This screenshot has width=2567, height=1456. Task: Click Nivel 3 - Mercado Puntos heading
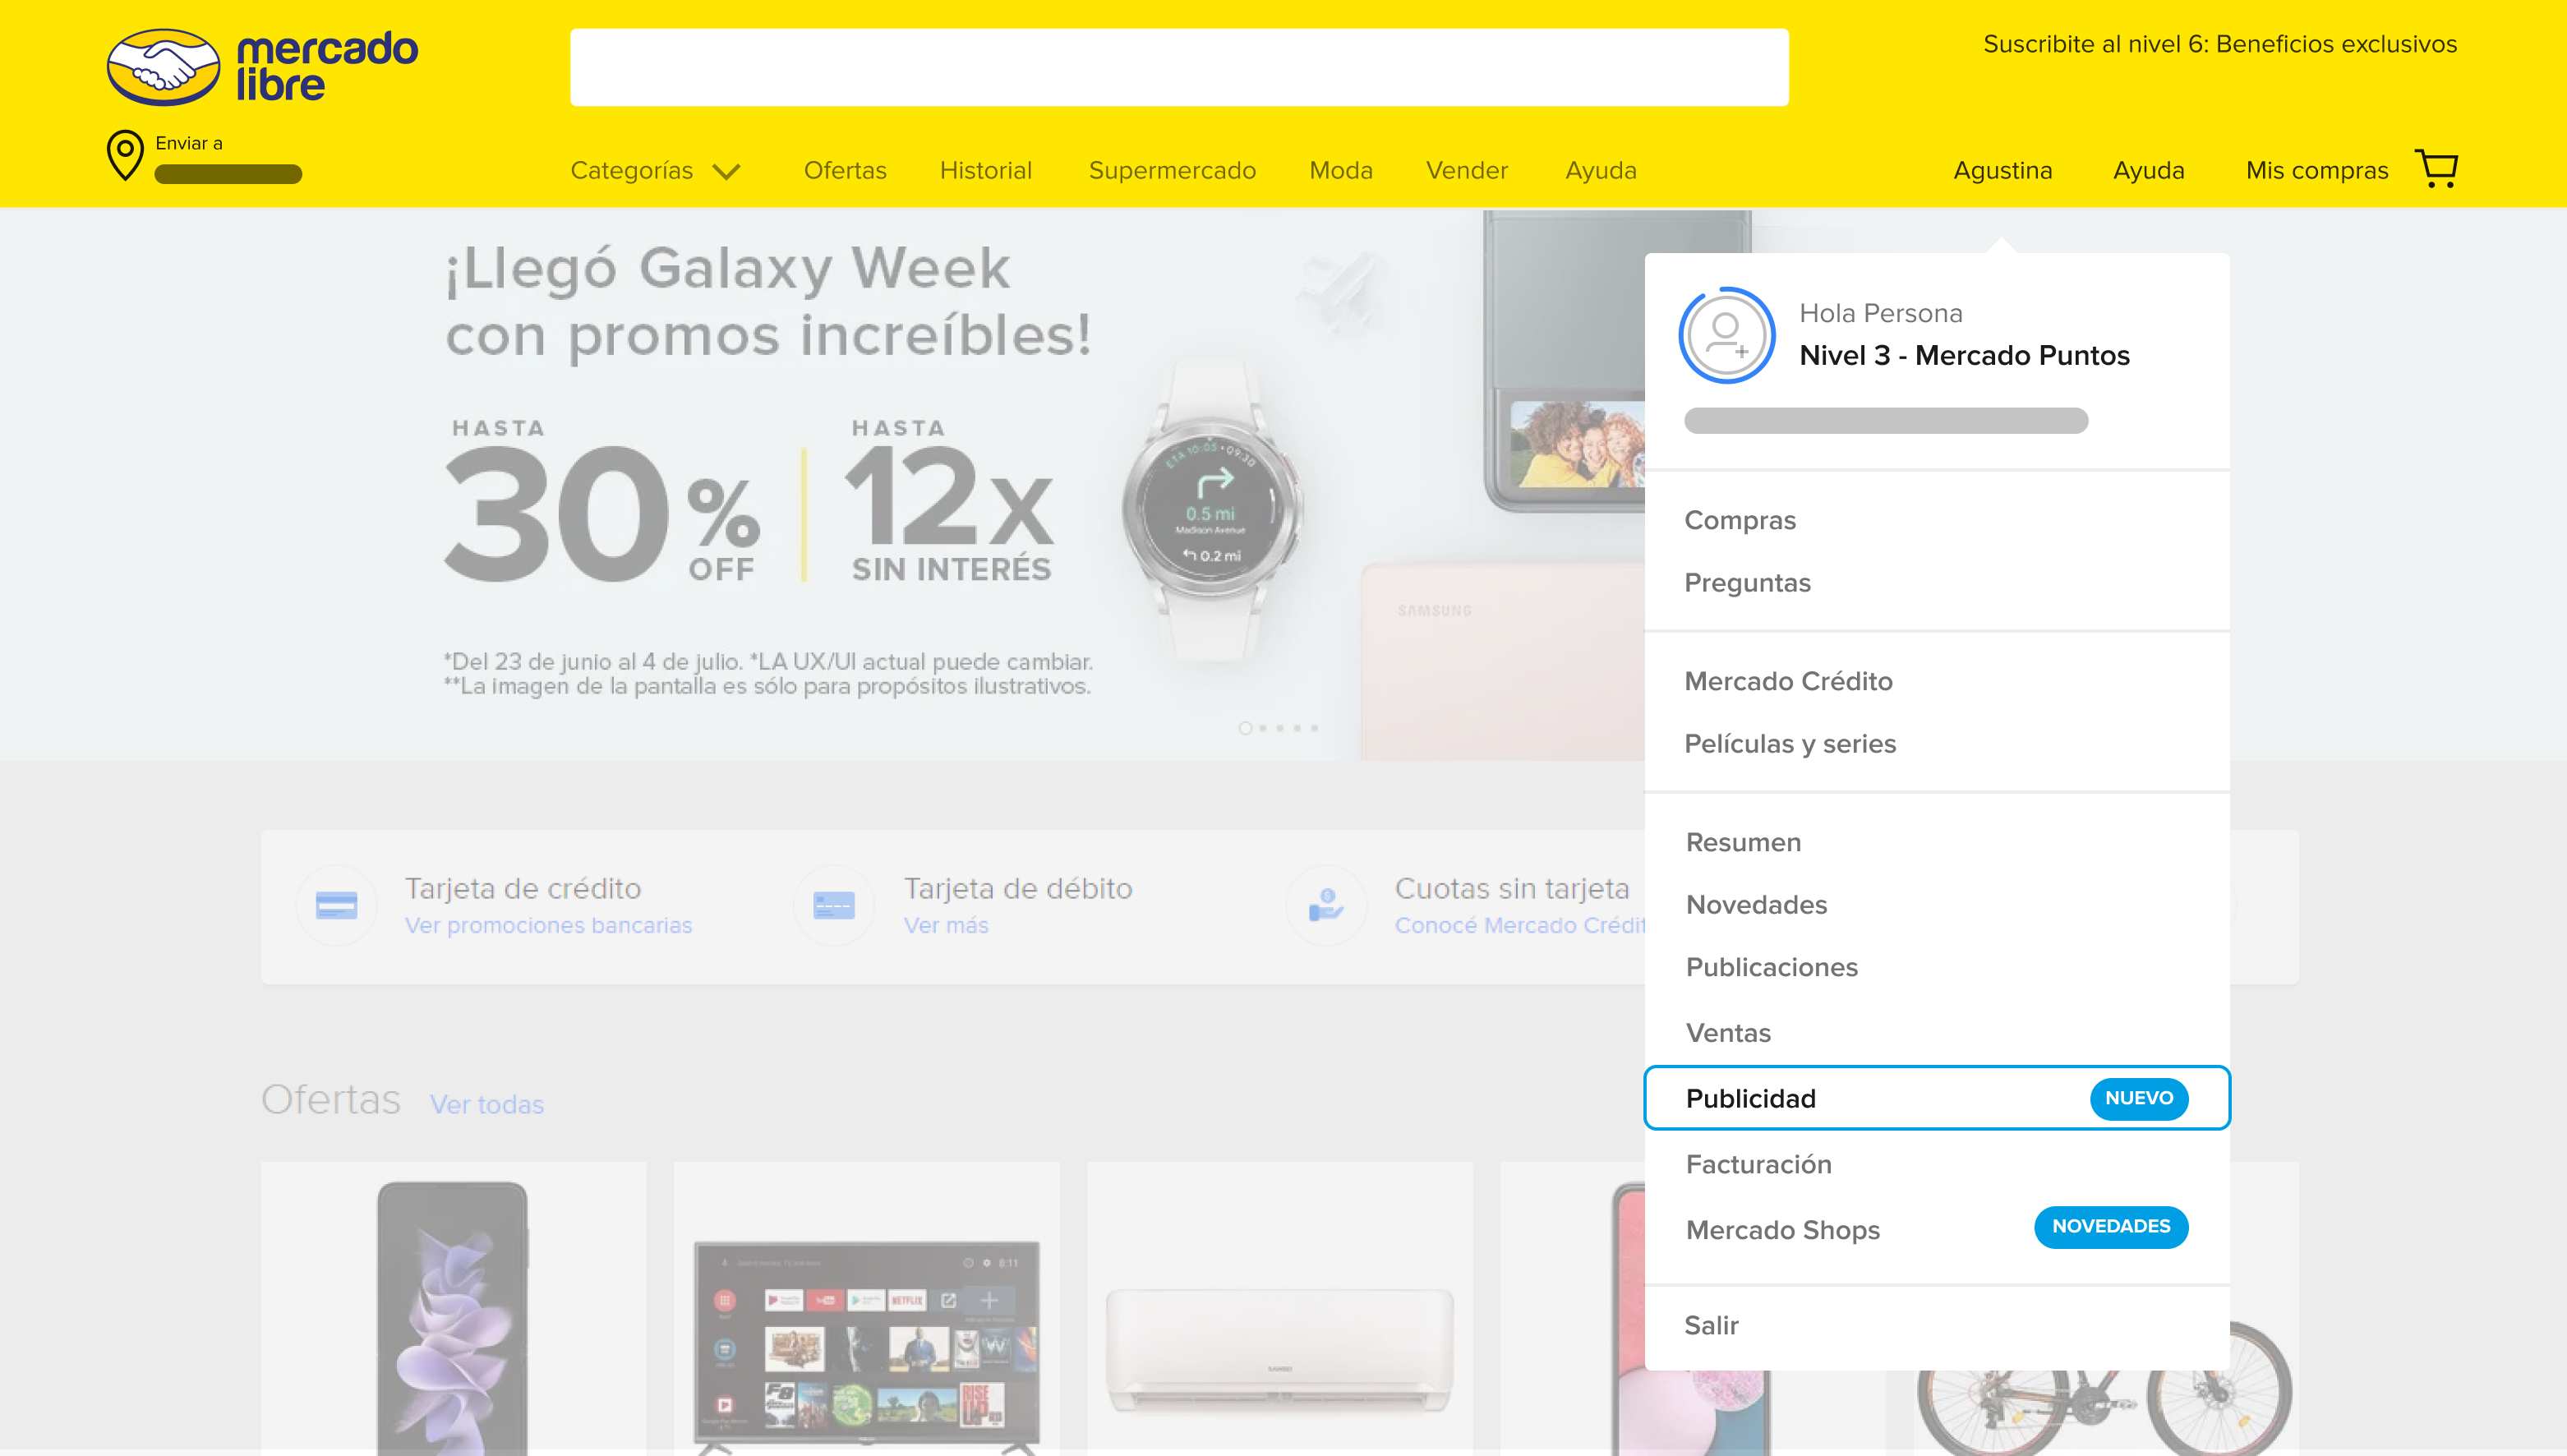pyautogui.click(x=1964, y=356)
